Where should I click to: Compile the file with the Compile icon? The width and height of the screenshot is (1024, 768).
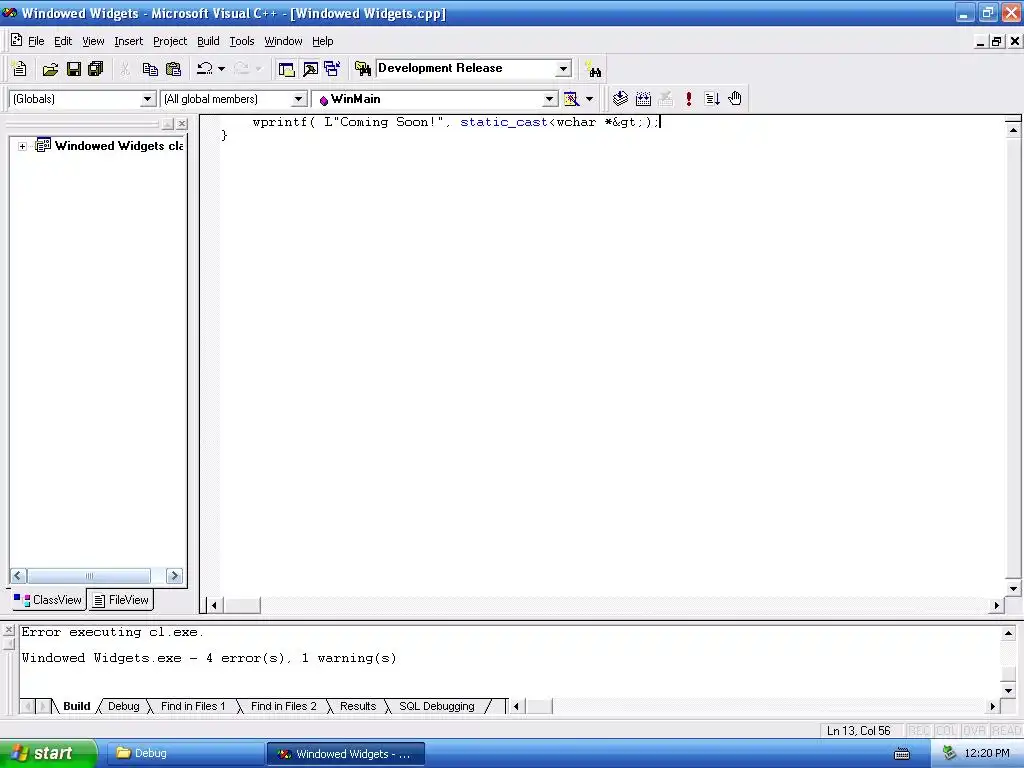[x=620, y=99]
